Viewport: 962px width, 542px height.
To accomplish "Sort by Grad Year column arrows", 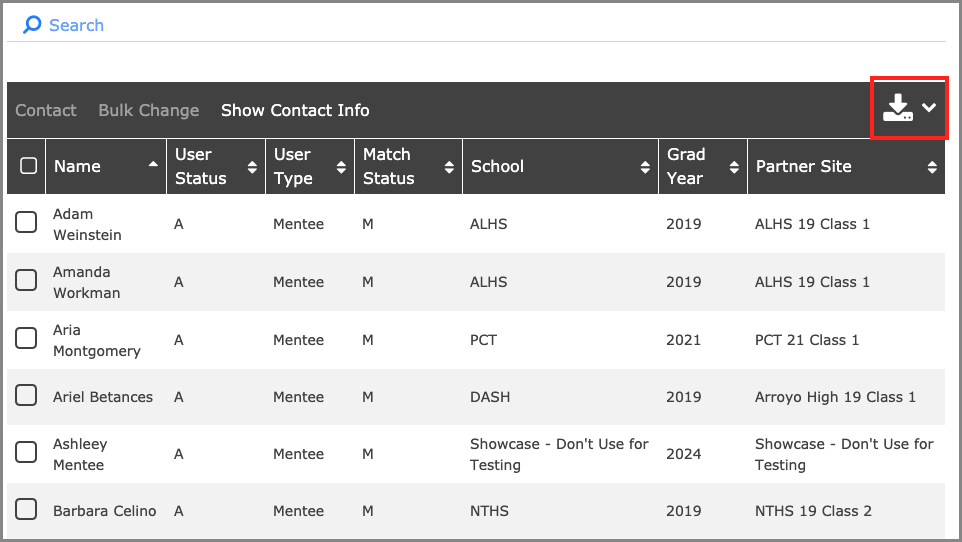I will [x=734, y=167].
